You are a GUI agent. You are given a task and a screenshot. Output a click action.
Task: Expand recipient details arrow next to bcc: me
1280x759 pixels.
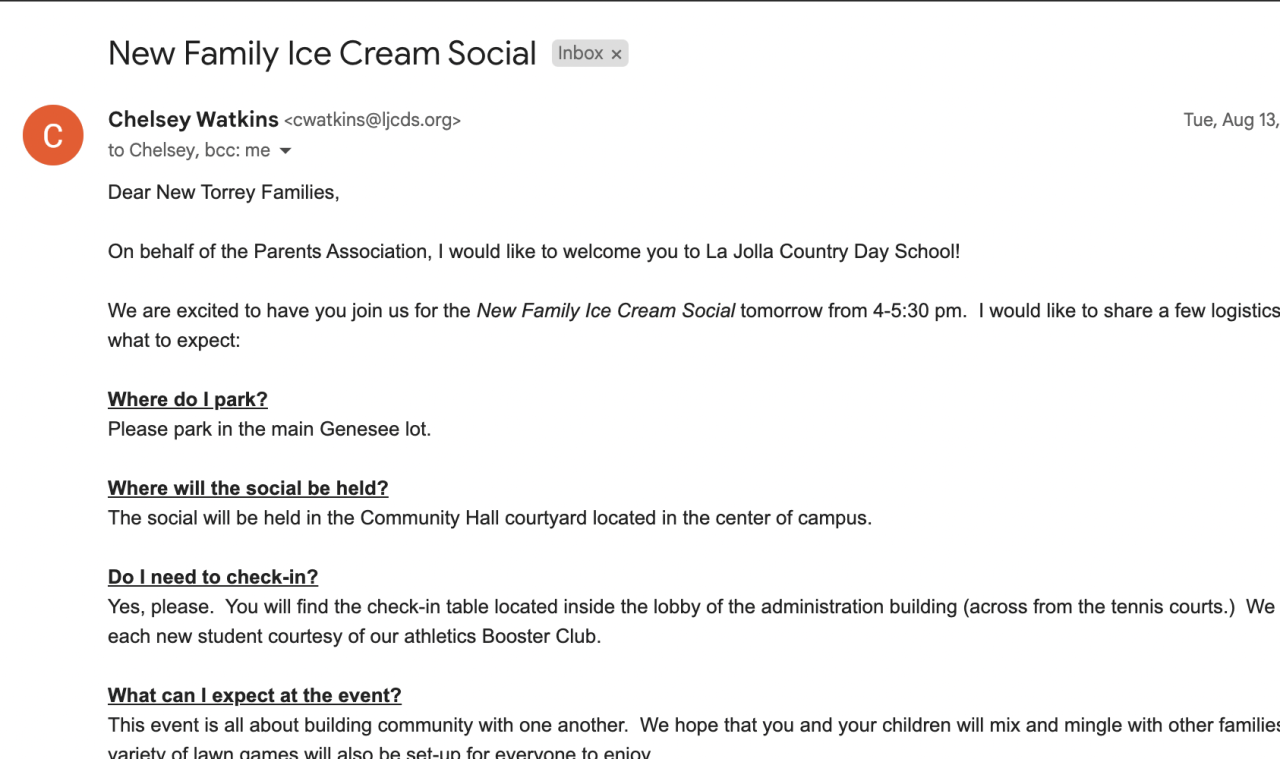point(285,151)
